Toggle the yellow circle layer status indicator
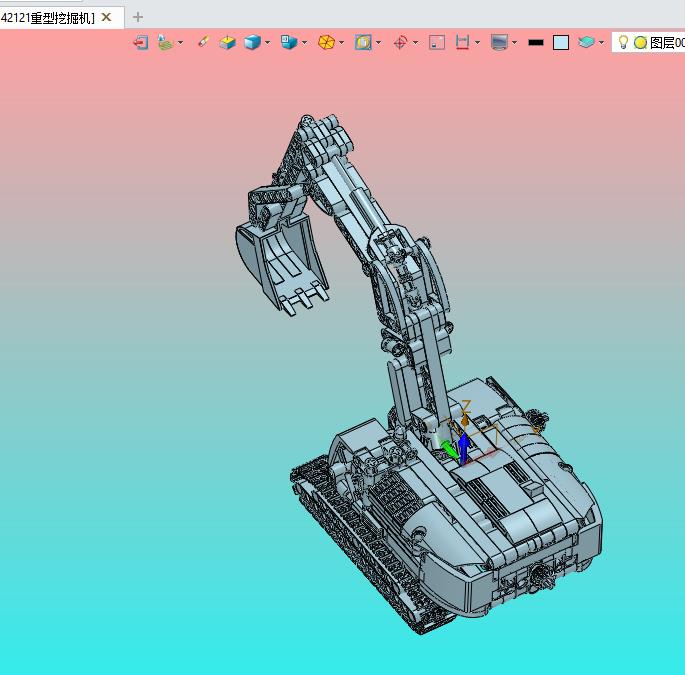Viewport: 685px width, 675px height. click(640, 43)
